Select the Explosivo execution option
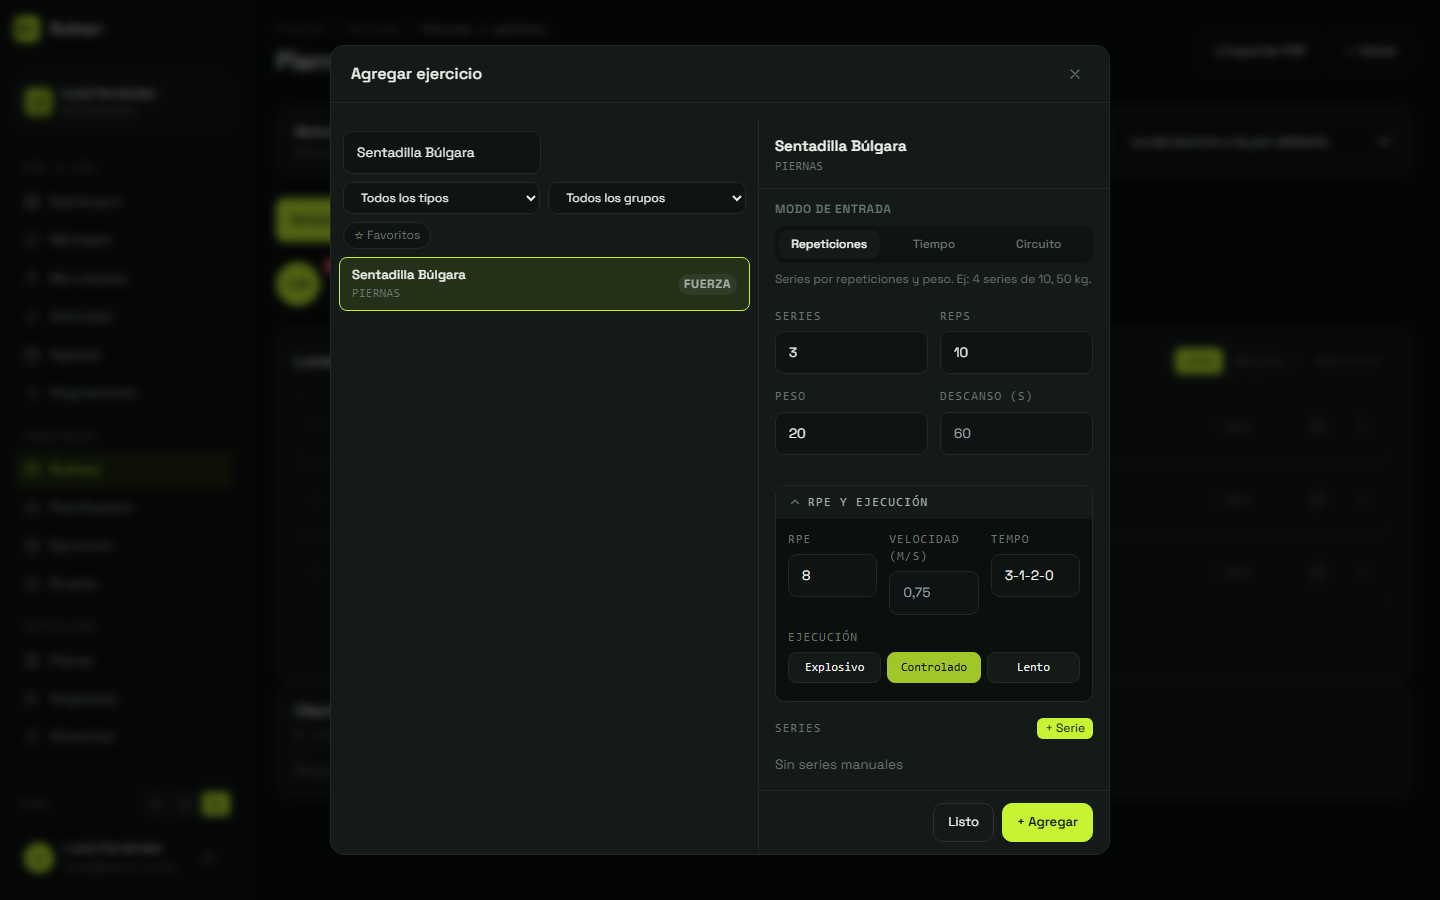The width and height of the screenshot is (1440, 900). coord(834,668)
